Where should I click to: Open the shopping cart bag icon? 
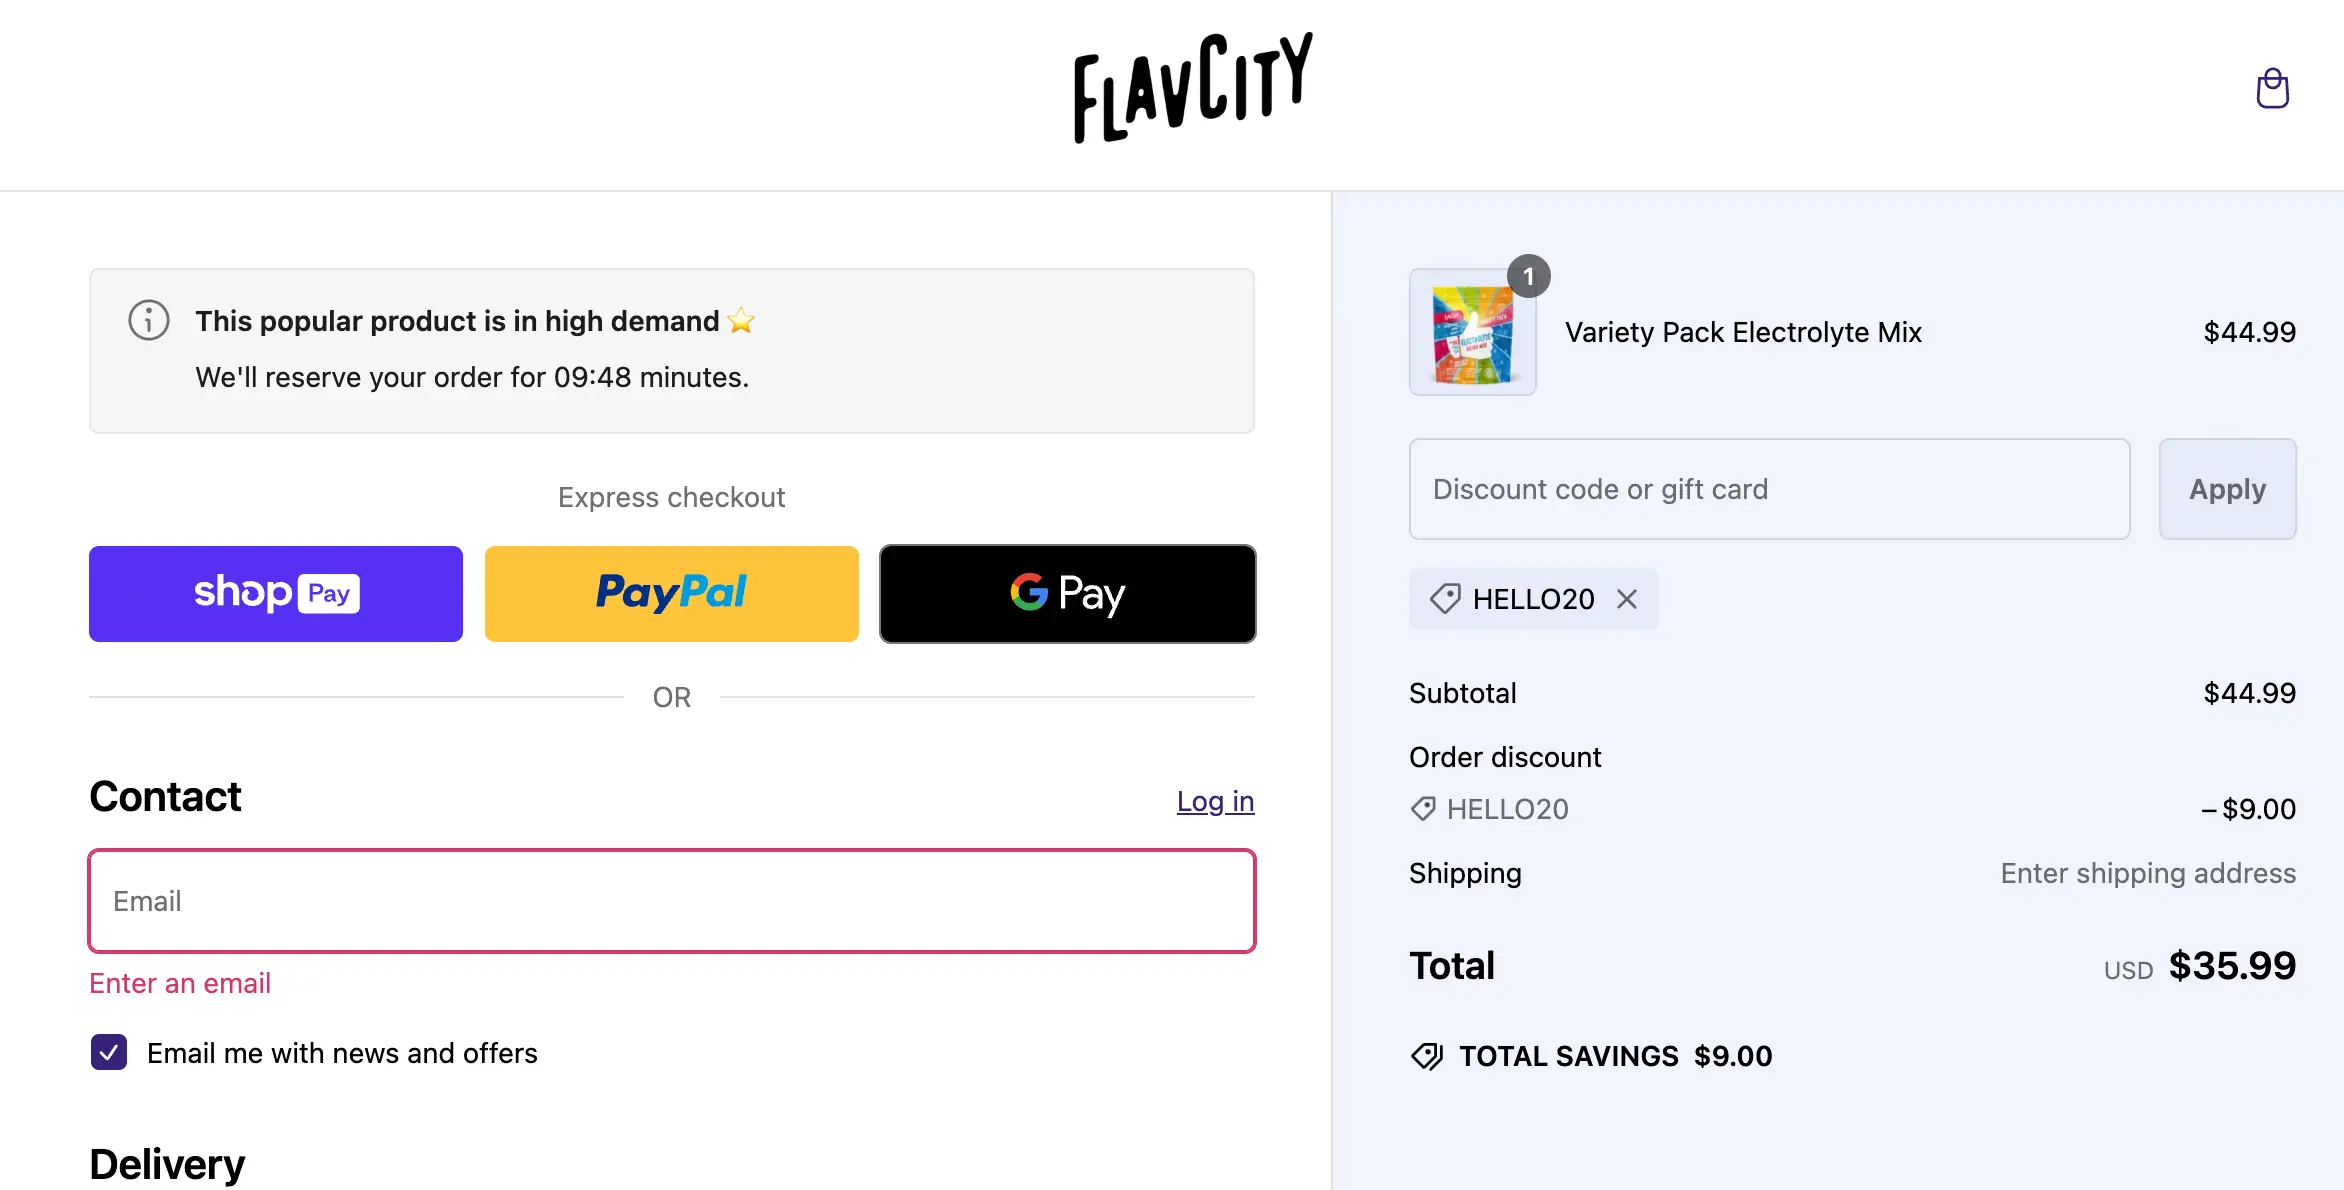(2272, 88)
